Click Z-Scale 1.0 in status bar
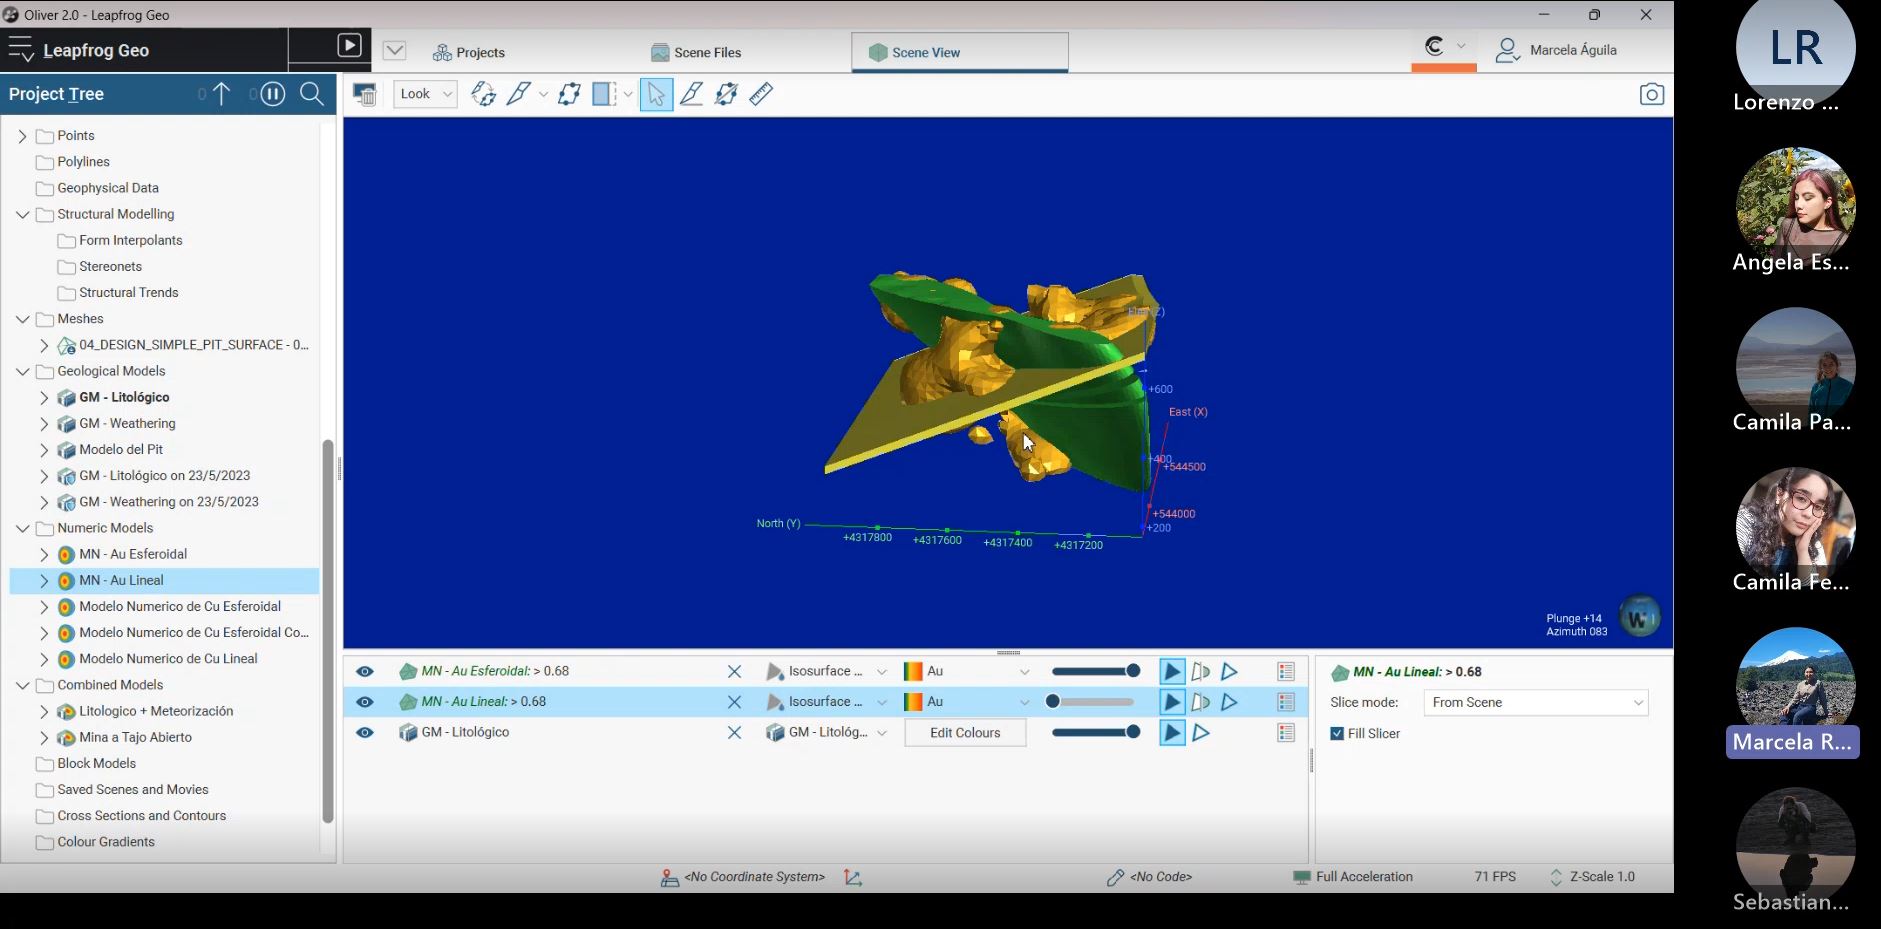Viewport: 1881px width, 929px height. (x=1602, y=877)
